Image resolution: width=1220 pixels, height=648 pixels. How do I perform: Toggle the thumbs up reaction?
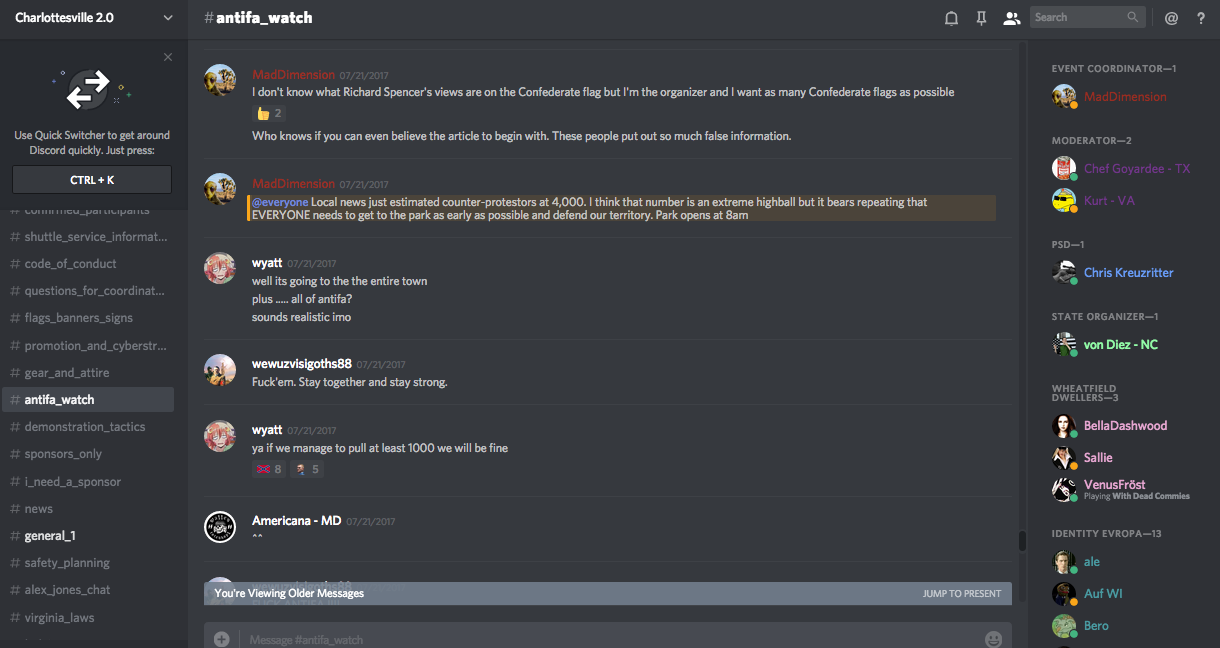269,113
